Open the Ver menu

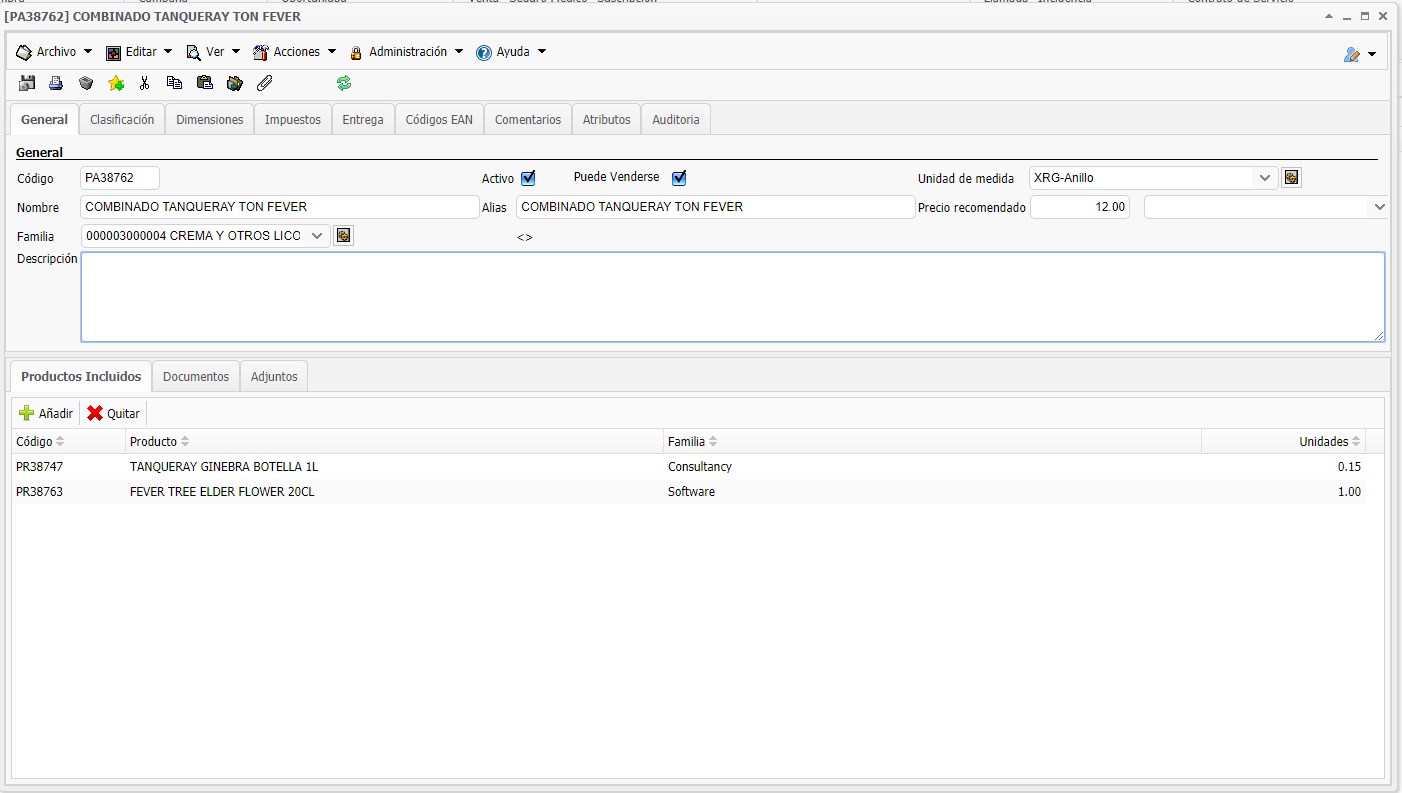[x=213, y=52]
